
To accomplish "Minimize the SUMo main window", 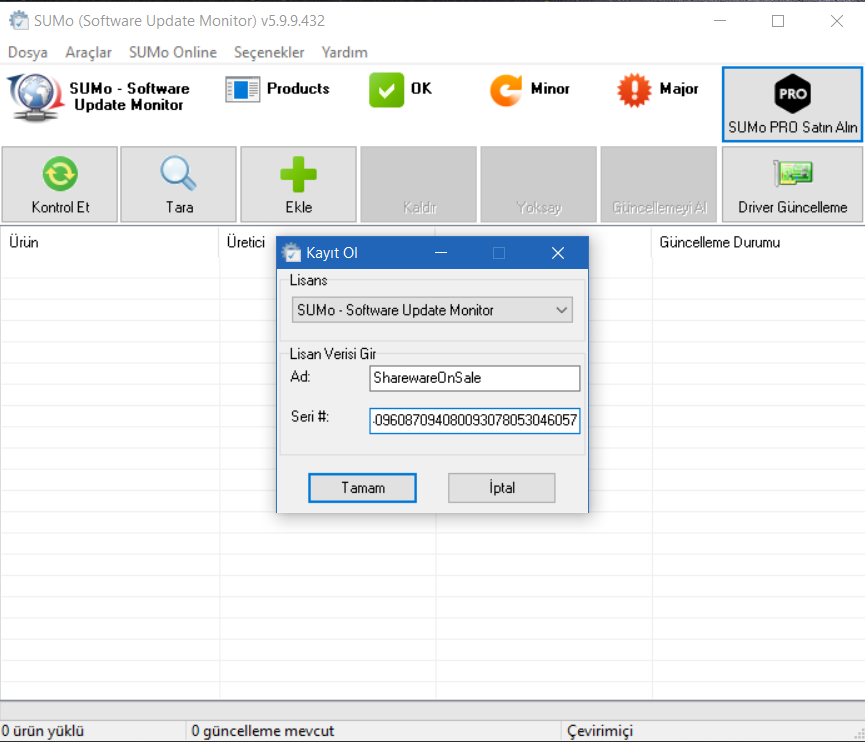I will [719, 21].
